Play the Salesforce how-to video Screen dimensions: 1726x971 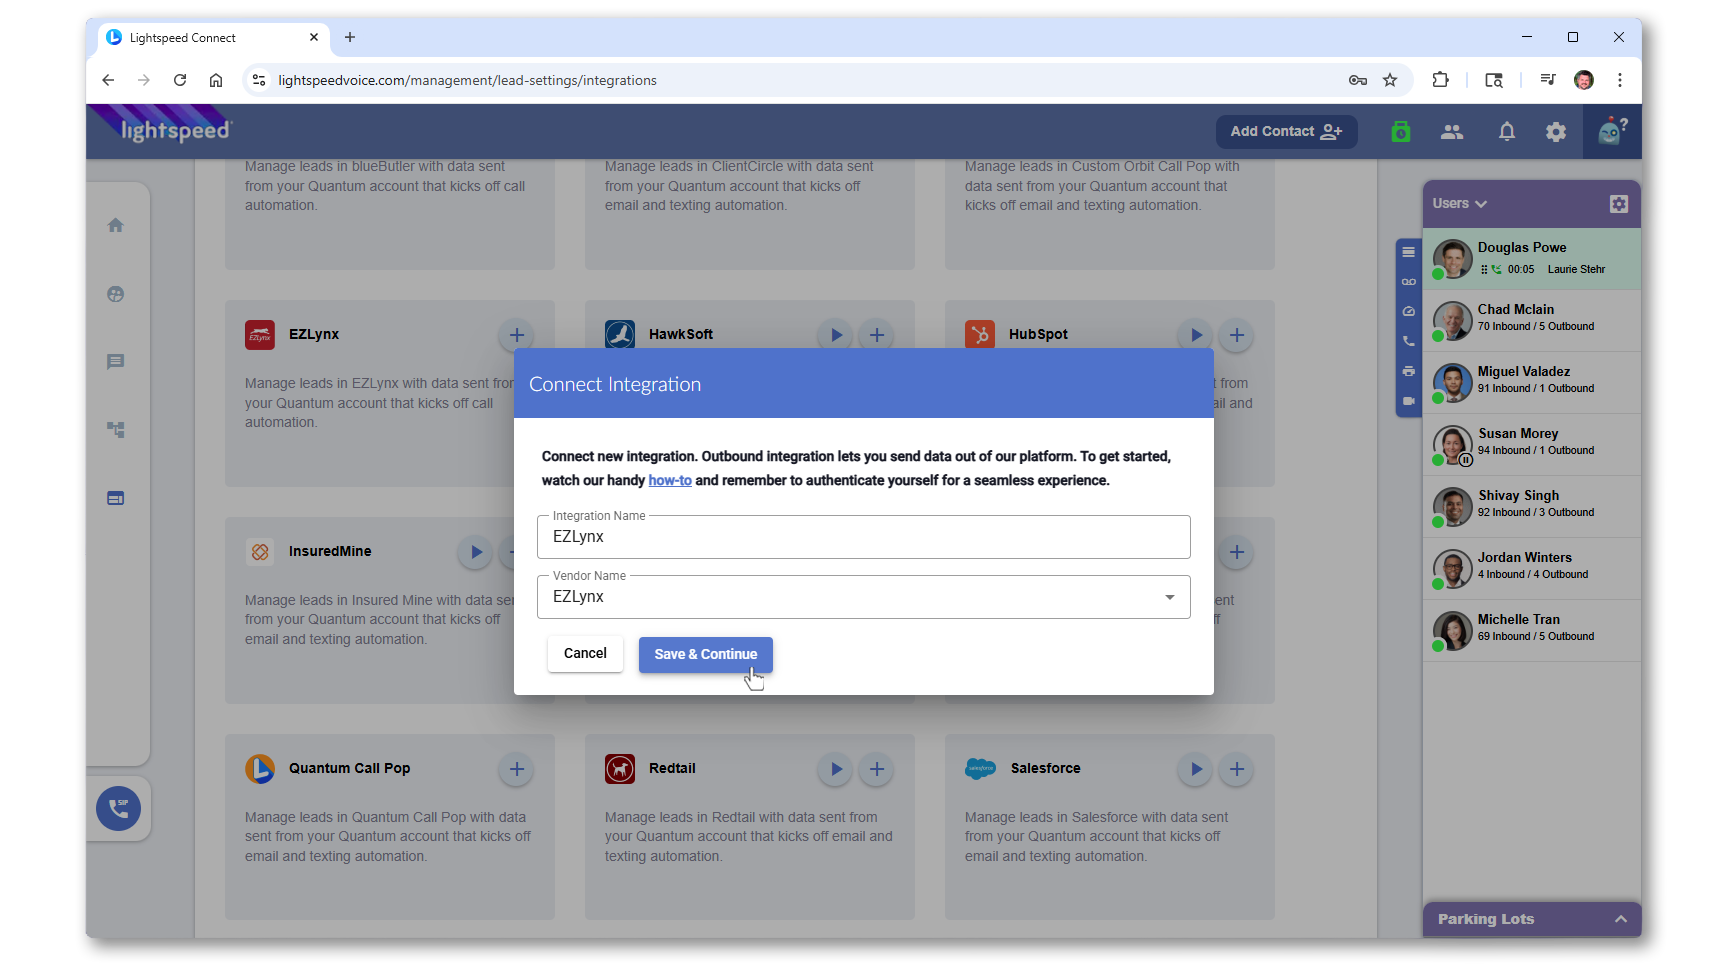click(1196, 769)
